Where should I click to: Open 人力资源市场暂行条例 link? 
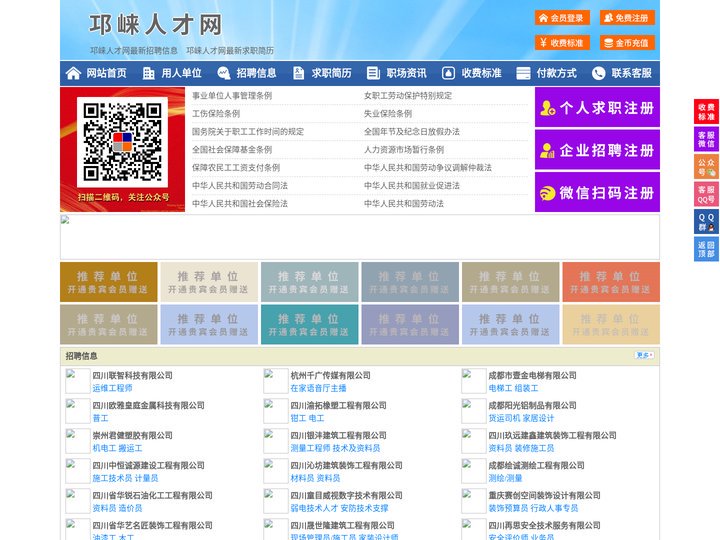pyautogui.click(x=404, y=150)
